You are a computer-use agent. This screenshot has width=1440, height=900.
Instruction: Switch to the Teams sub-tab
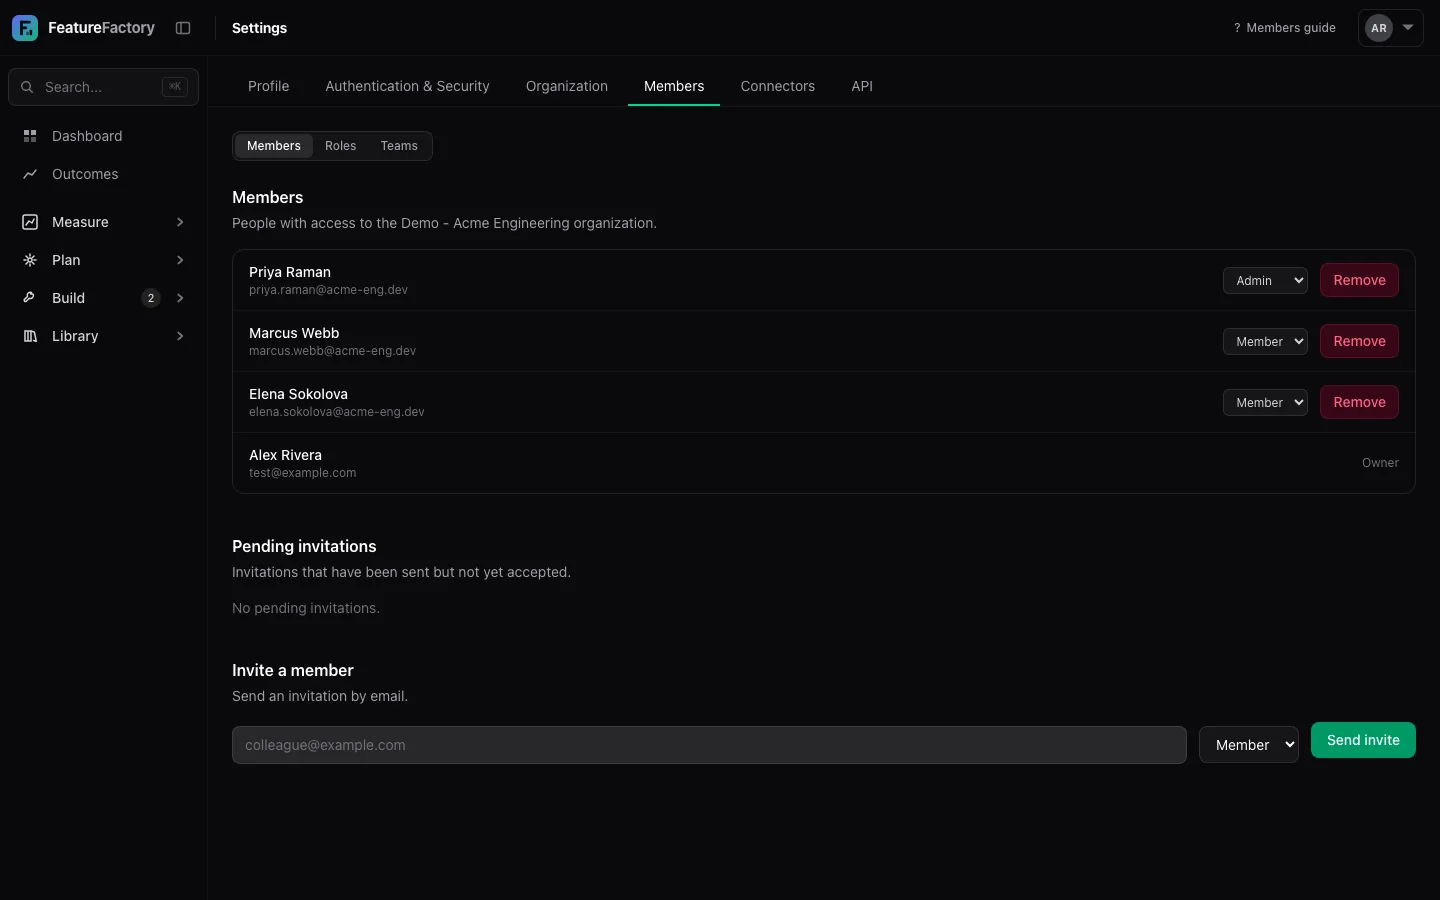pos(399,146)
